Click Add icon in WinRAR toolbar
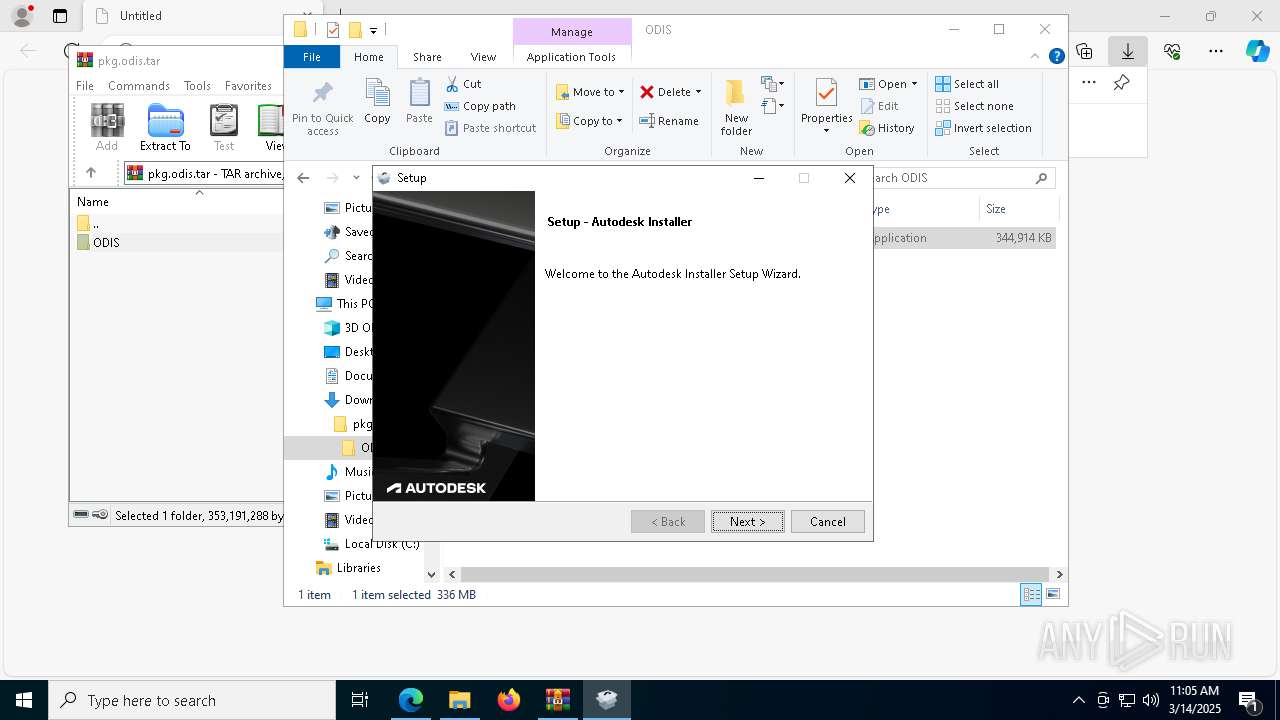This screenshot has width=1280, height=720. 107,127
